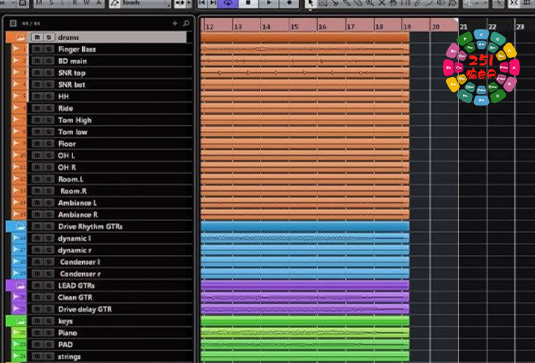Image resolution: width=535 pixels, height=363 pixels.
Task: Select the Room.R track name
Action: point(73,191)
